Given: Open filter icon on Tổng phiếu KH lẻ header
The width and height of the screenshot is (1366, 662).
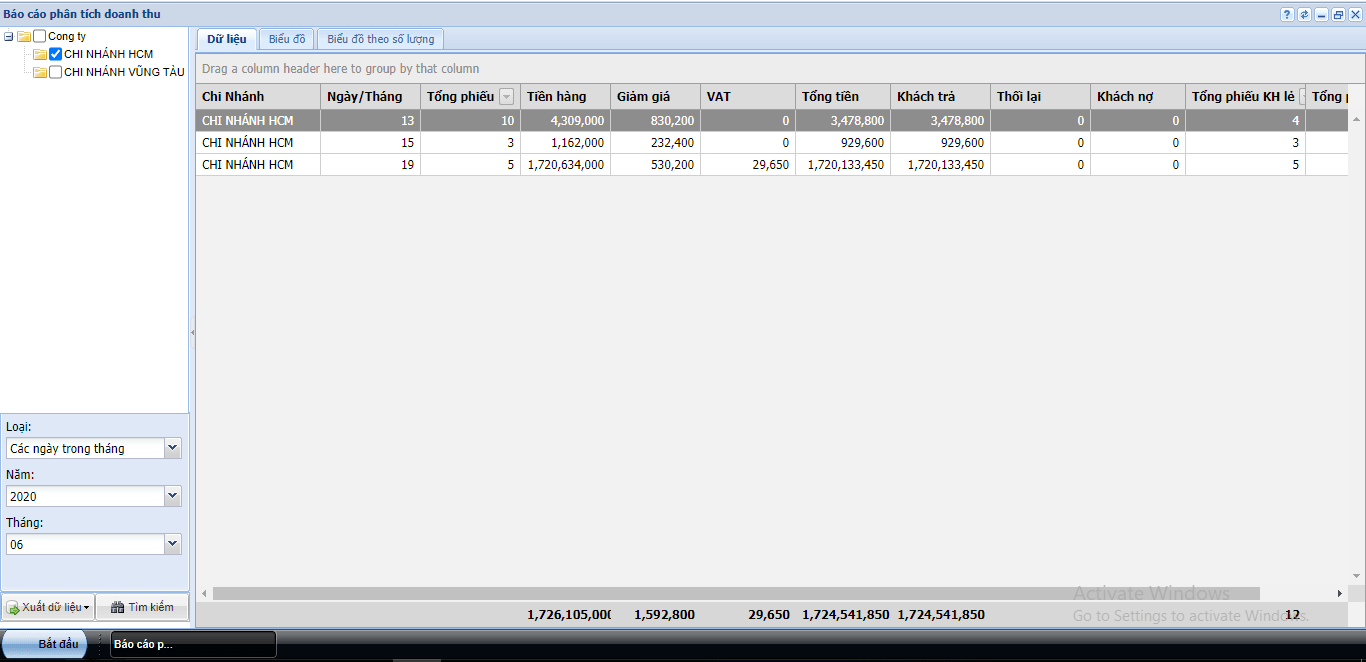Looking at the screenshot, I should (x=1302, y=97).
